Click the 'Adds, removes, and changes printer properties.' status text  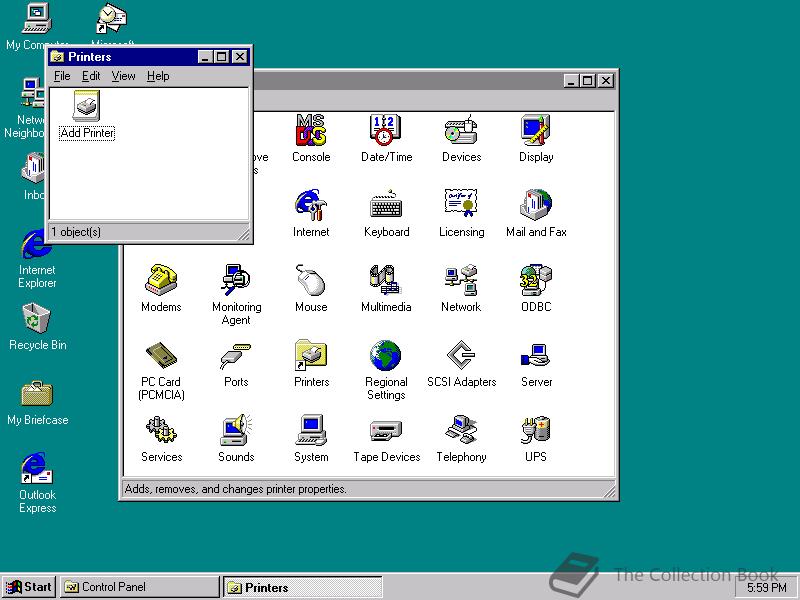coord(236,489)
